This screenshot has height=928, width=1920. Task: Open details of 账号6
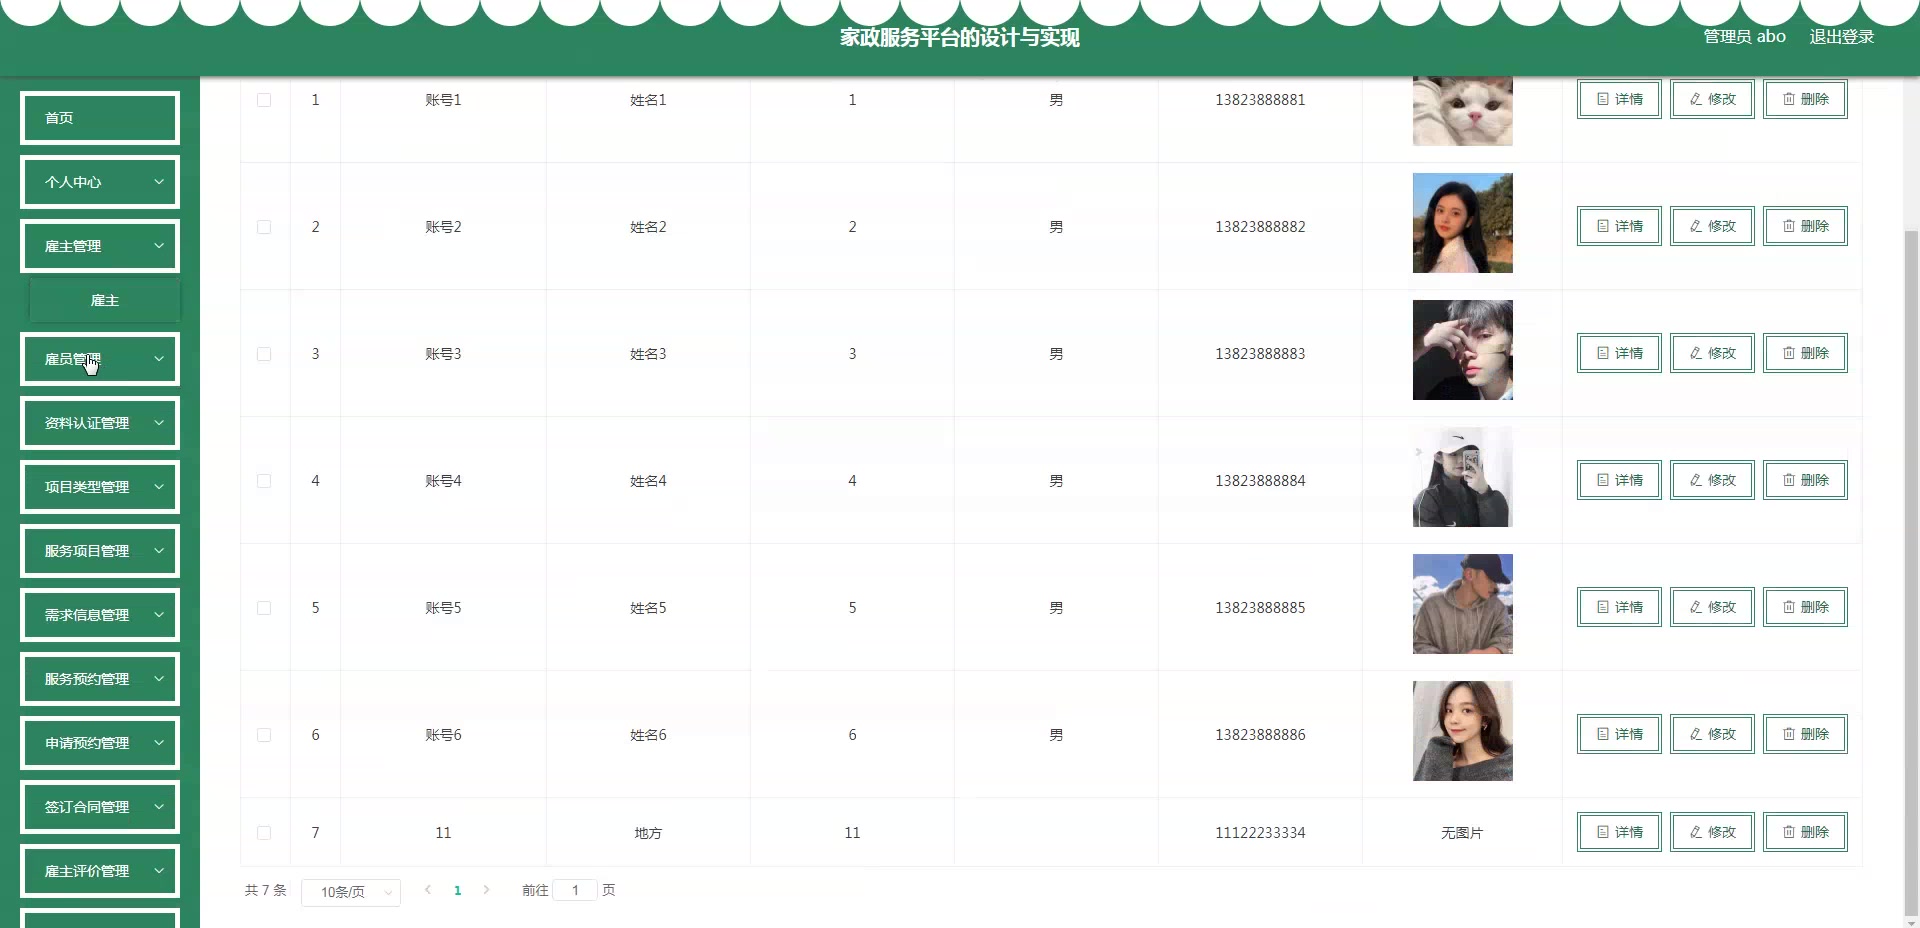coord(1619,734)
